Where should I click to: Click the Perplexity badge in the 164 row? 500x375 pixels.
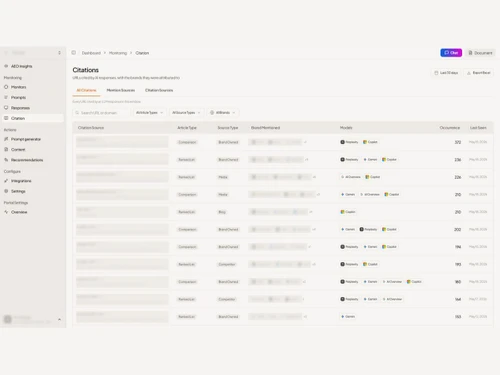[349, 299]
